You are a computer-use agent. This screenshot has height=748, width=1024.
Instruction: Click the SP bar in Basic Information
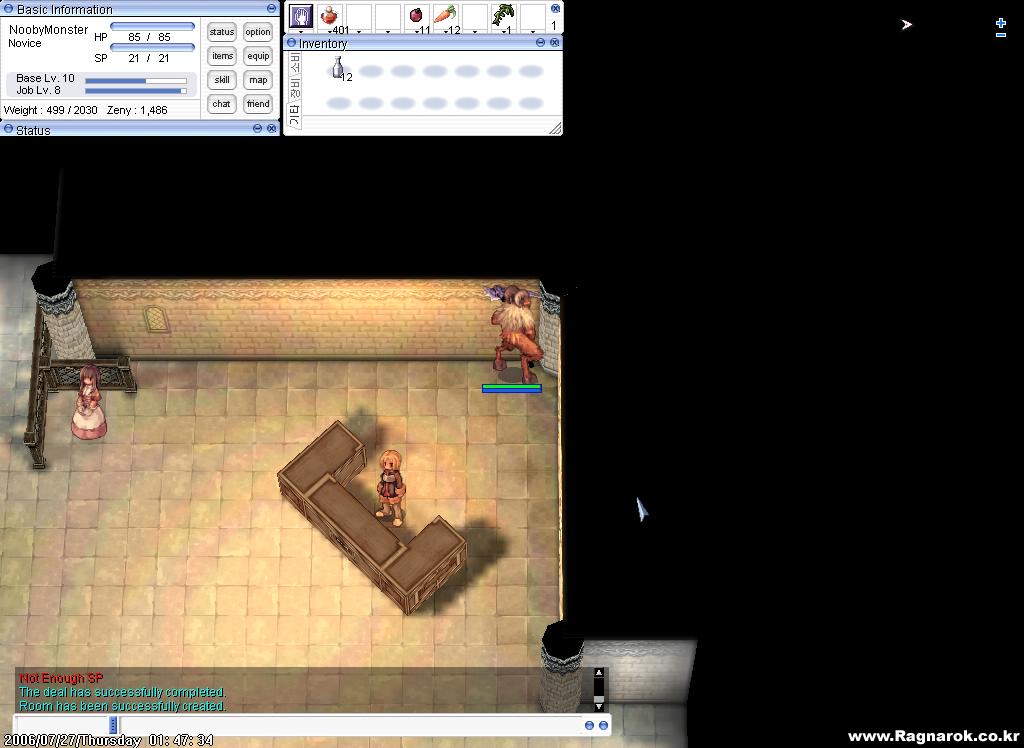tap(152, 48)
